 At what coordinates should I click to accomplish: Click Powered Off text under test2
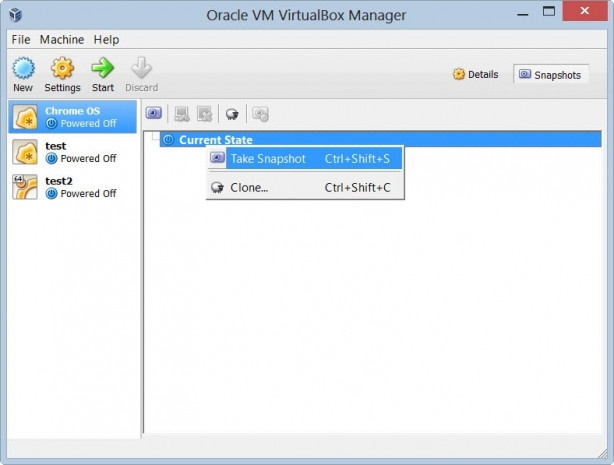coord(88,194)
